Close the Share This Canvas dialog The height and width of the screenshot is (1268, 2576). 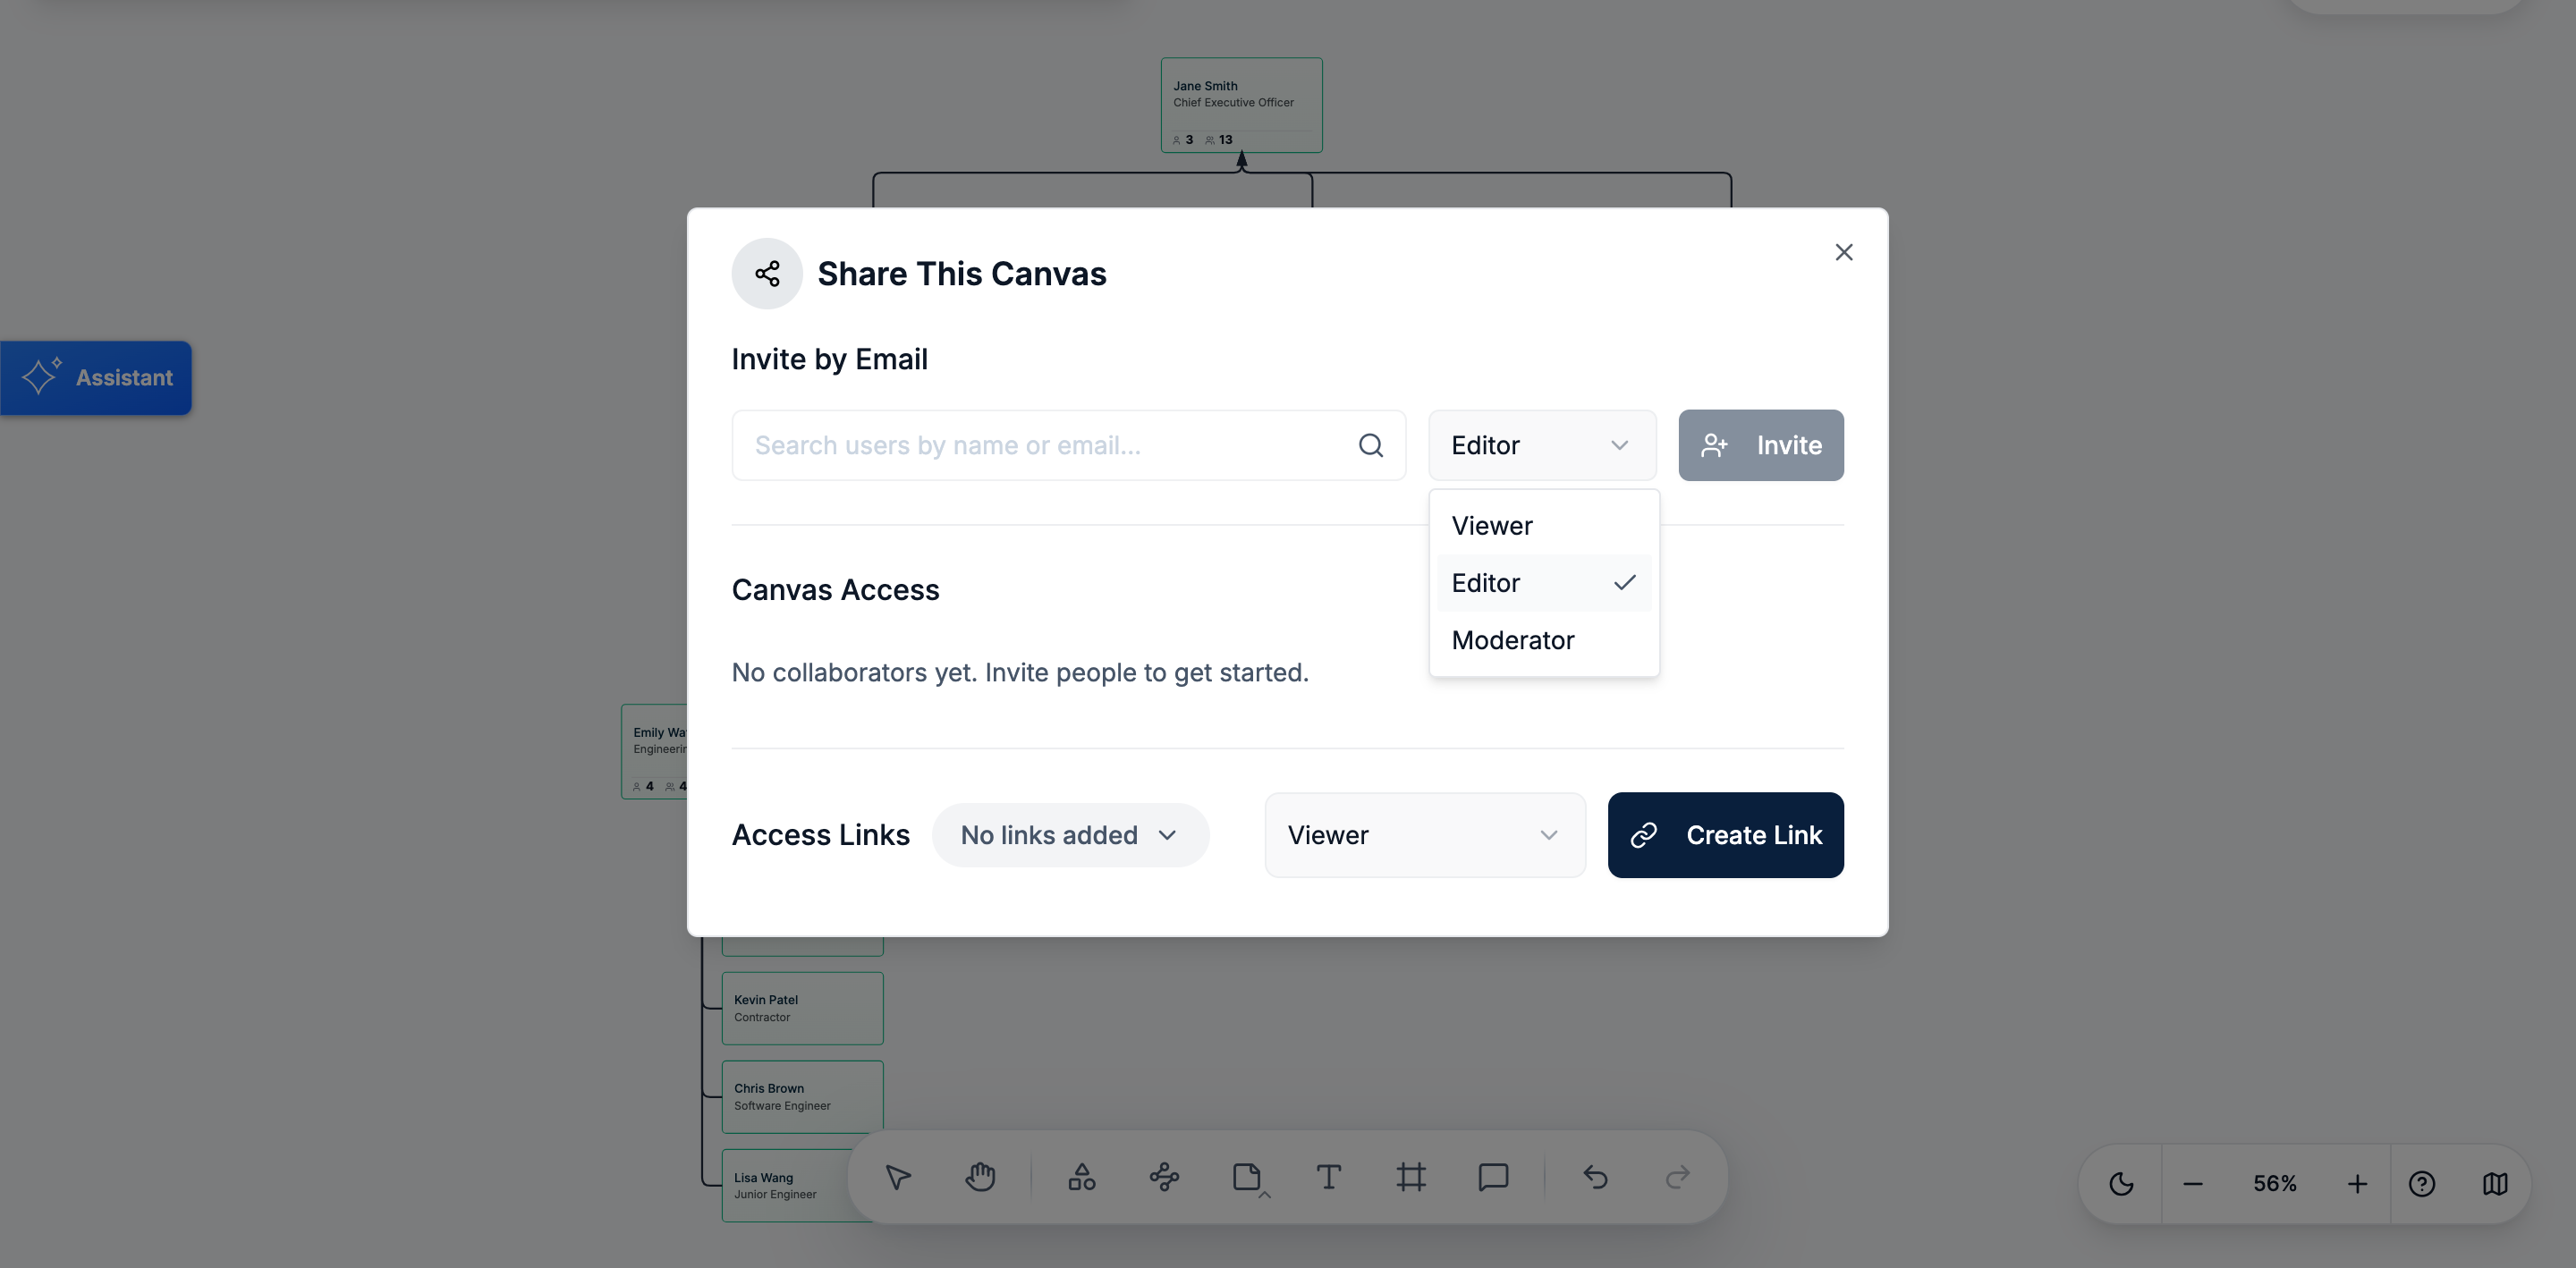(x=1844, y=252)
